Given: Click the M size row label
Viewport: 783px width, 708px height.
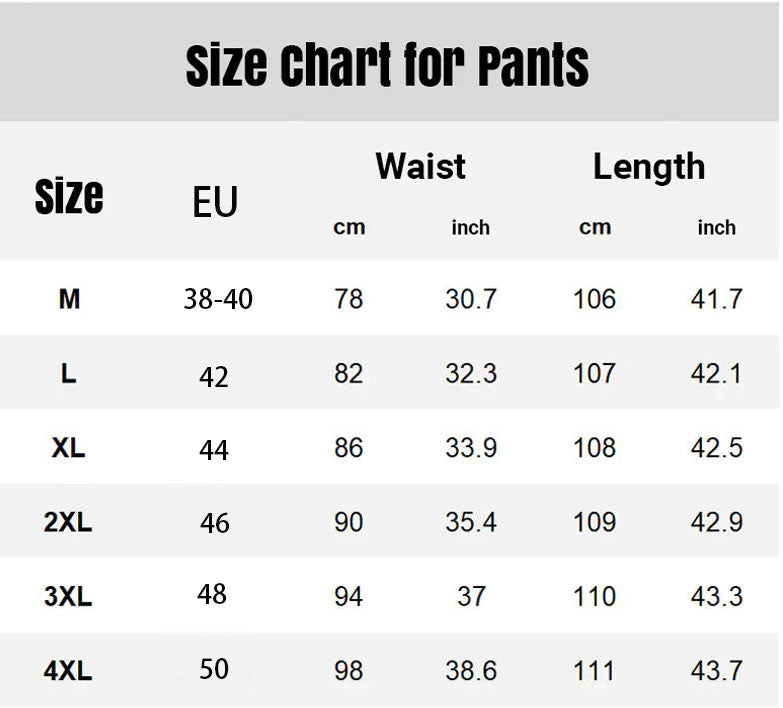Looking at the screenshot, I should coord(69,298).
